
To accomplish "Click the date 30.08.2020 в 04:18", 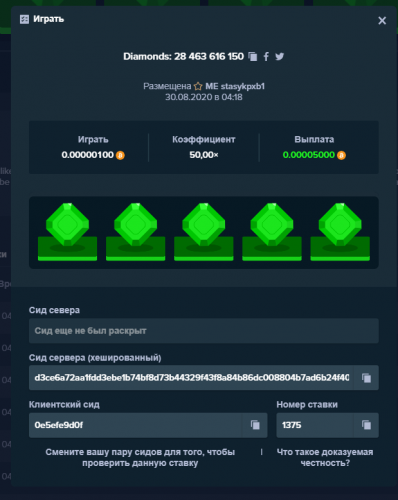I will 204,97.
